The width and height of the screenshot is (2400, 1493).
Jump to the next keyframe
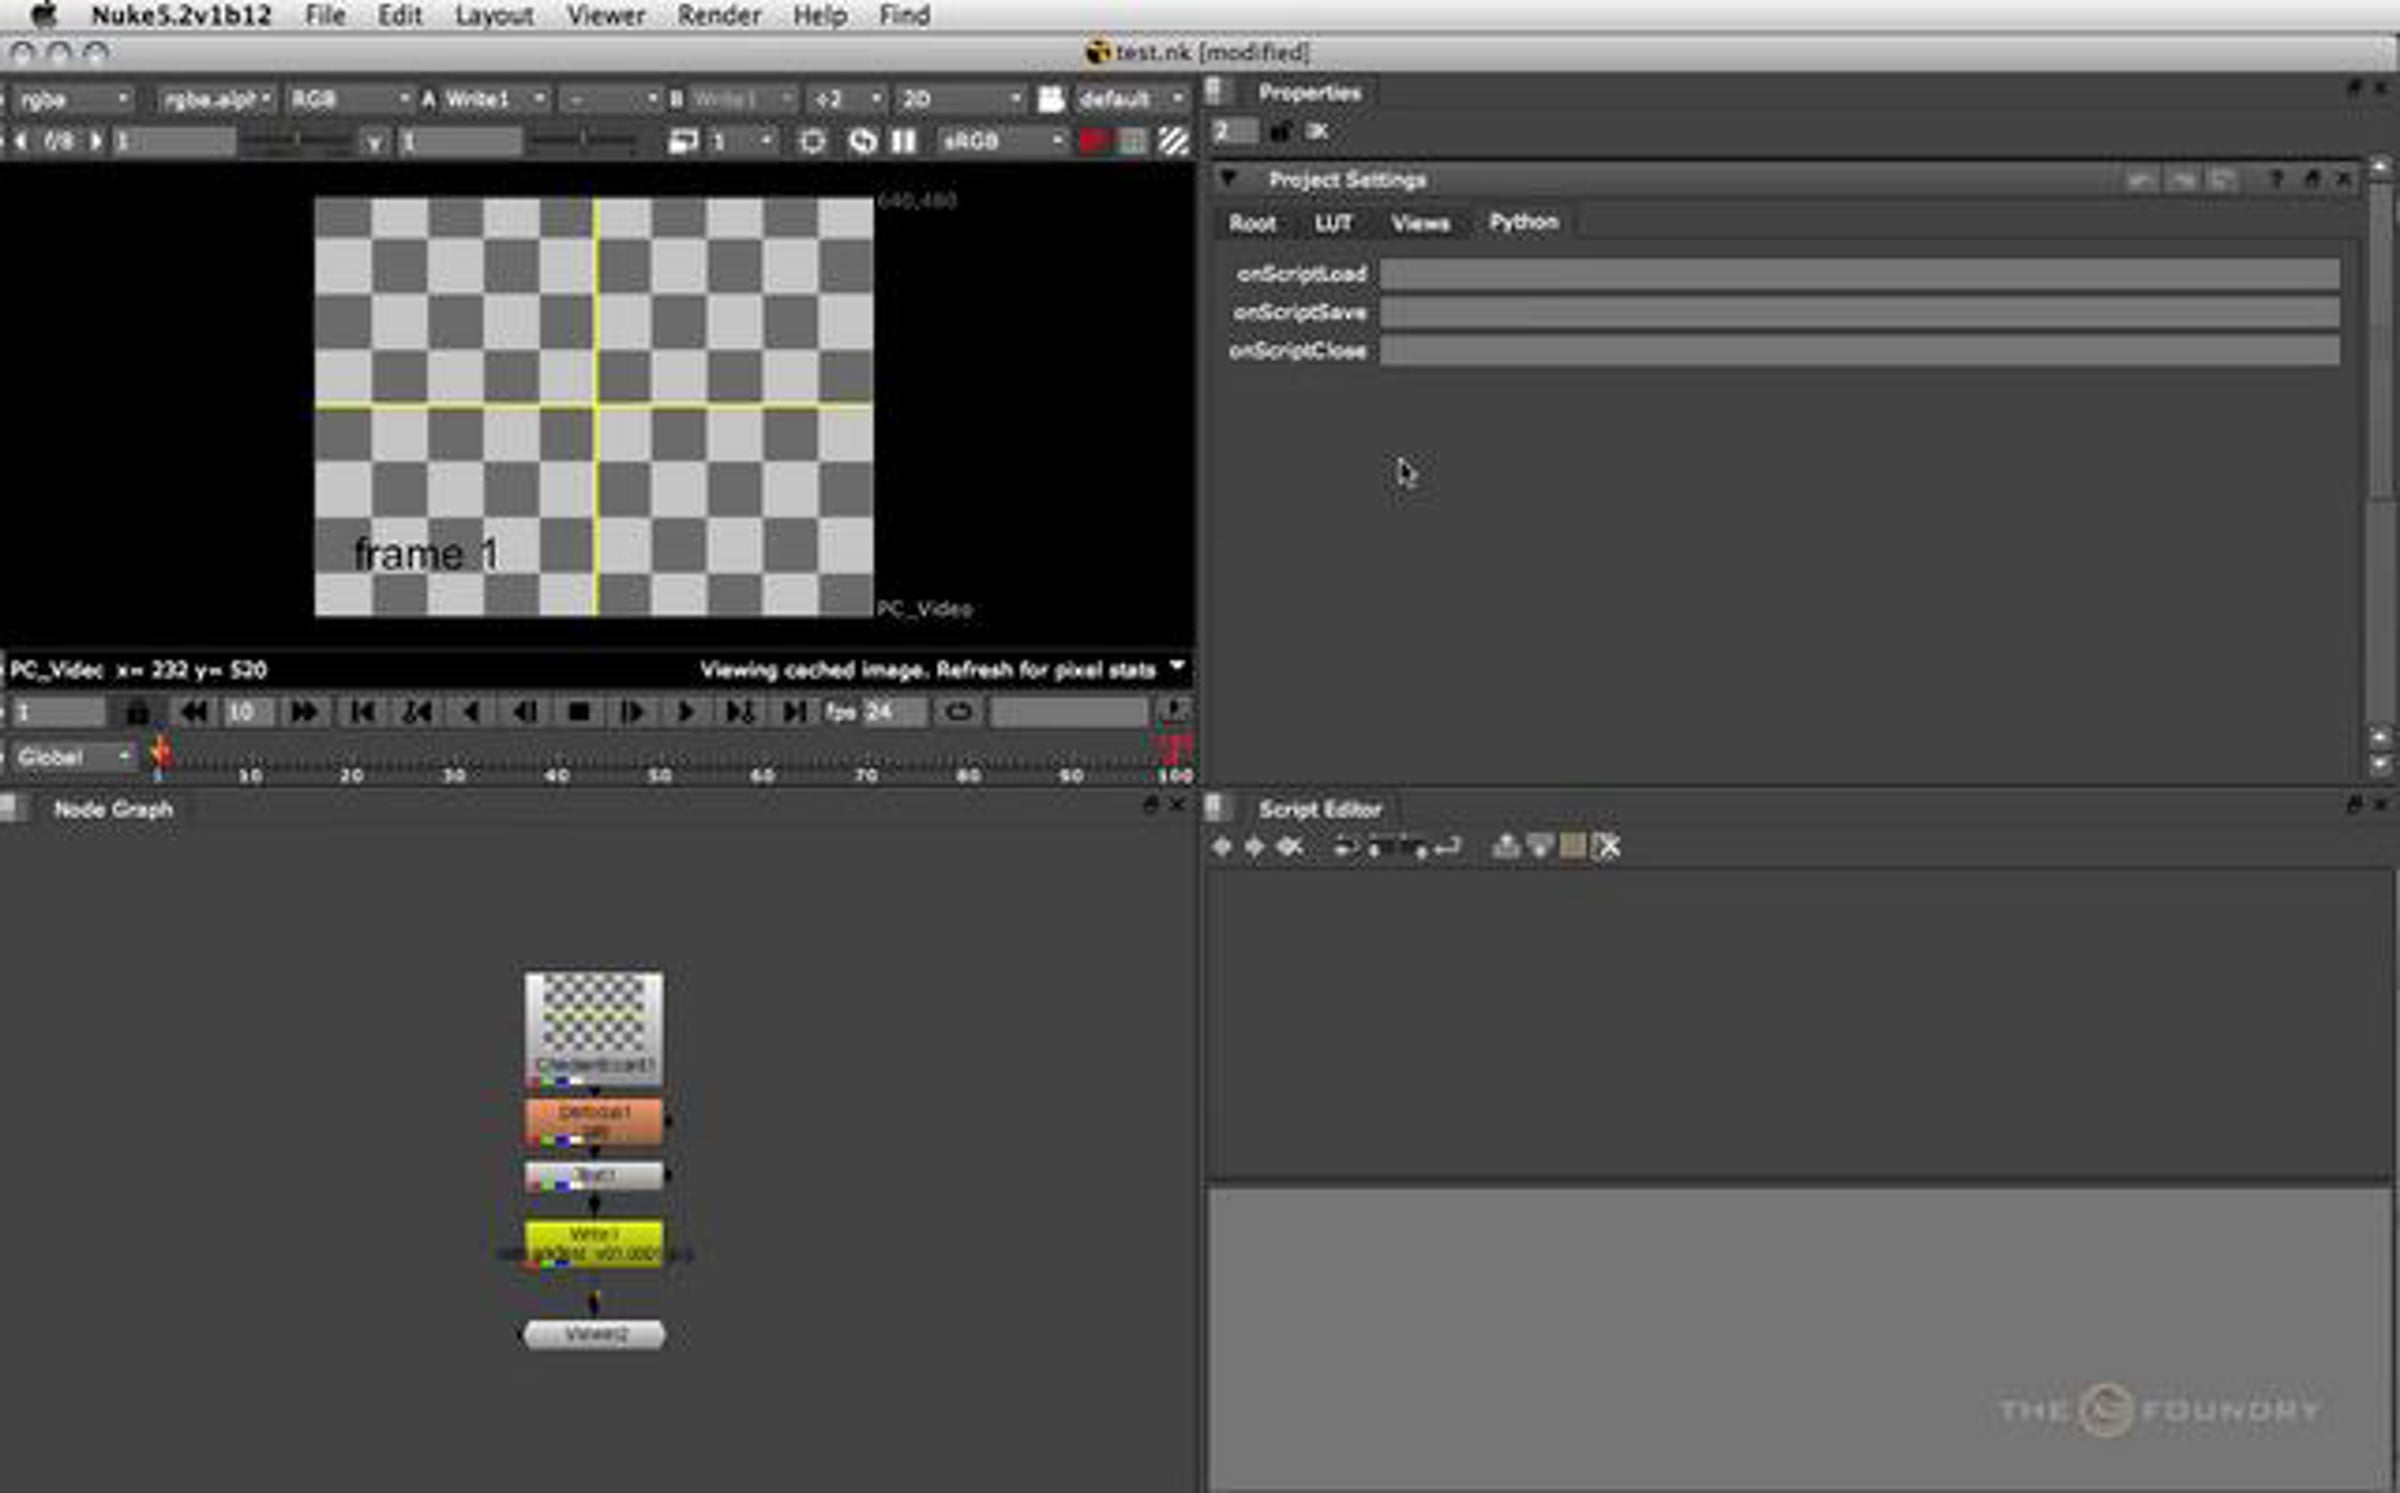(740, 712)
